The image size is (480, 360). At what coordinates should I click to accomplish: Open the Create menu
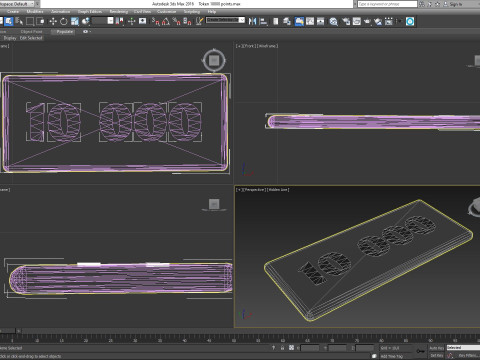point(13,12)
